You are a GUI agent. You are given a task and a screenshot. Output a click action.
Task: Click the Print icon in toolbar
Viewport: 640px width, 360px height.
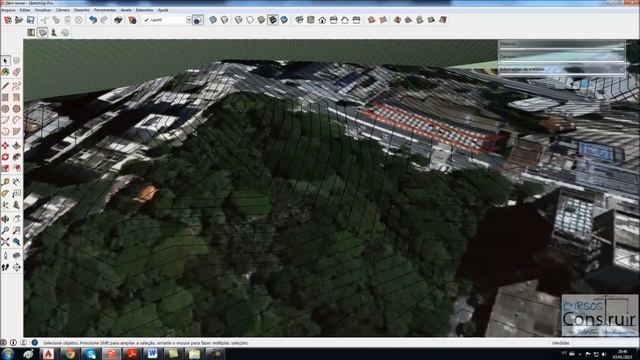pos(118,20)
